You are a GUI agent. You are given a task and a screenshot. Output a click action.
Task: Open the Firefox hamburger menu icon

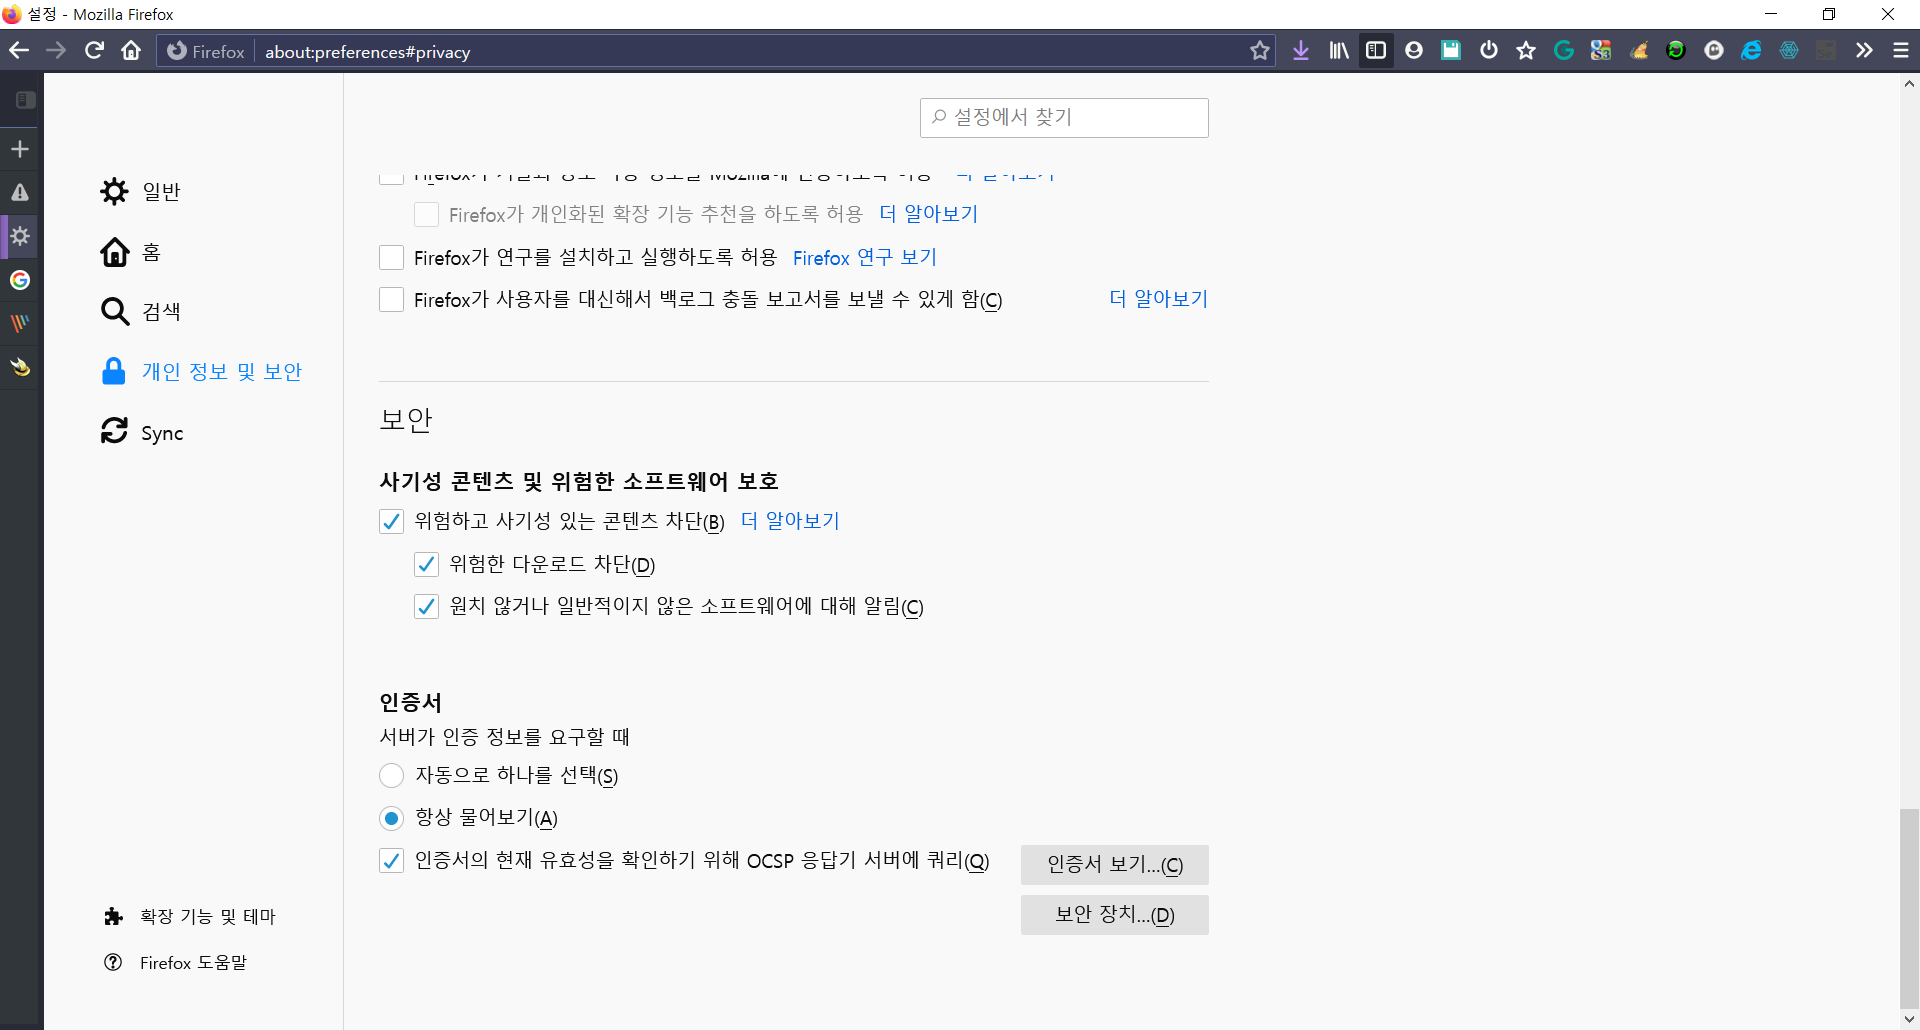tap(1902, 51)
